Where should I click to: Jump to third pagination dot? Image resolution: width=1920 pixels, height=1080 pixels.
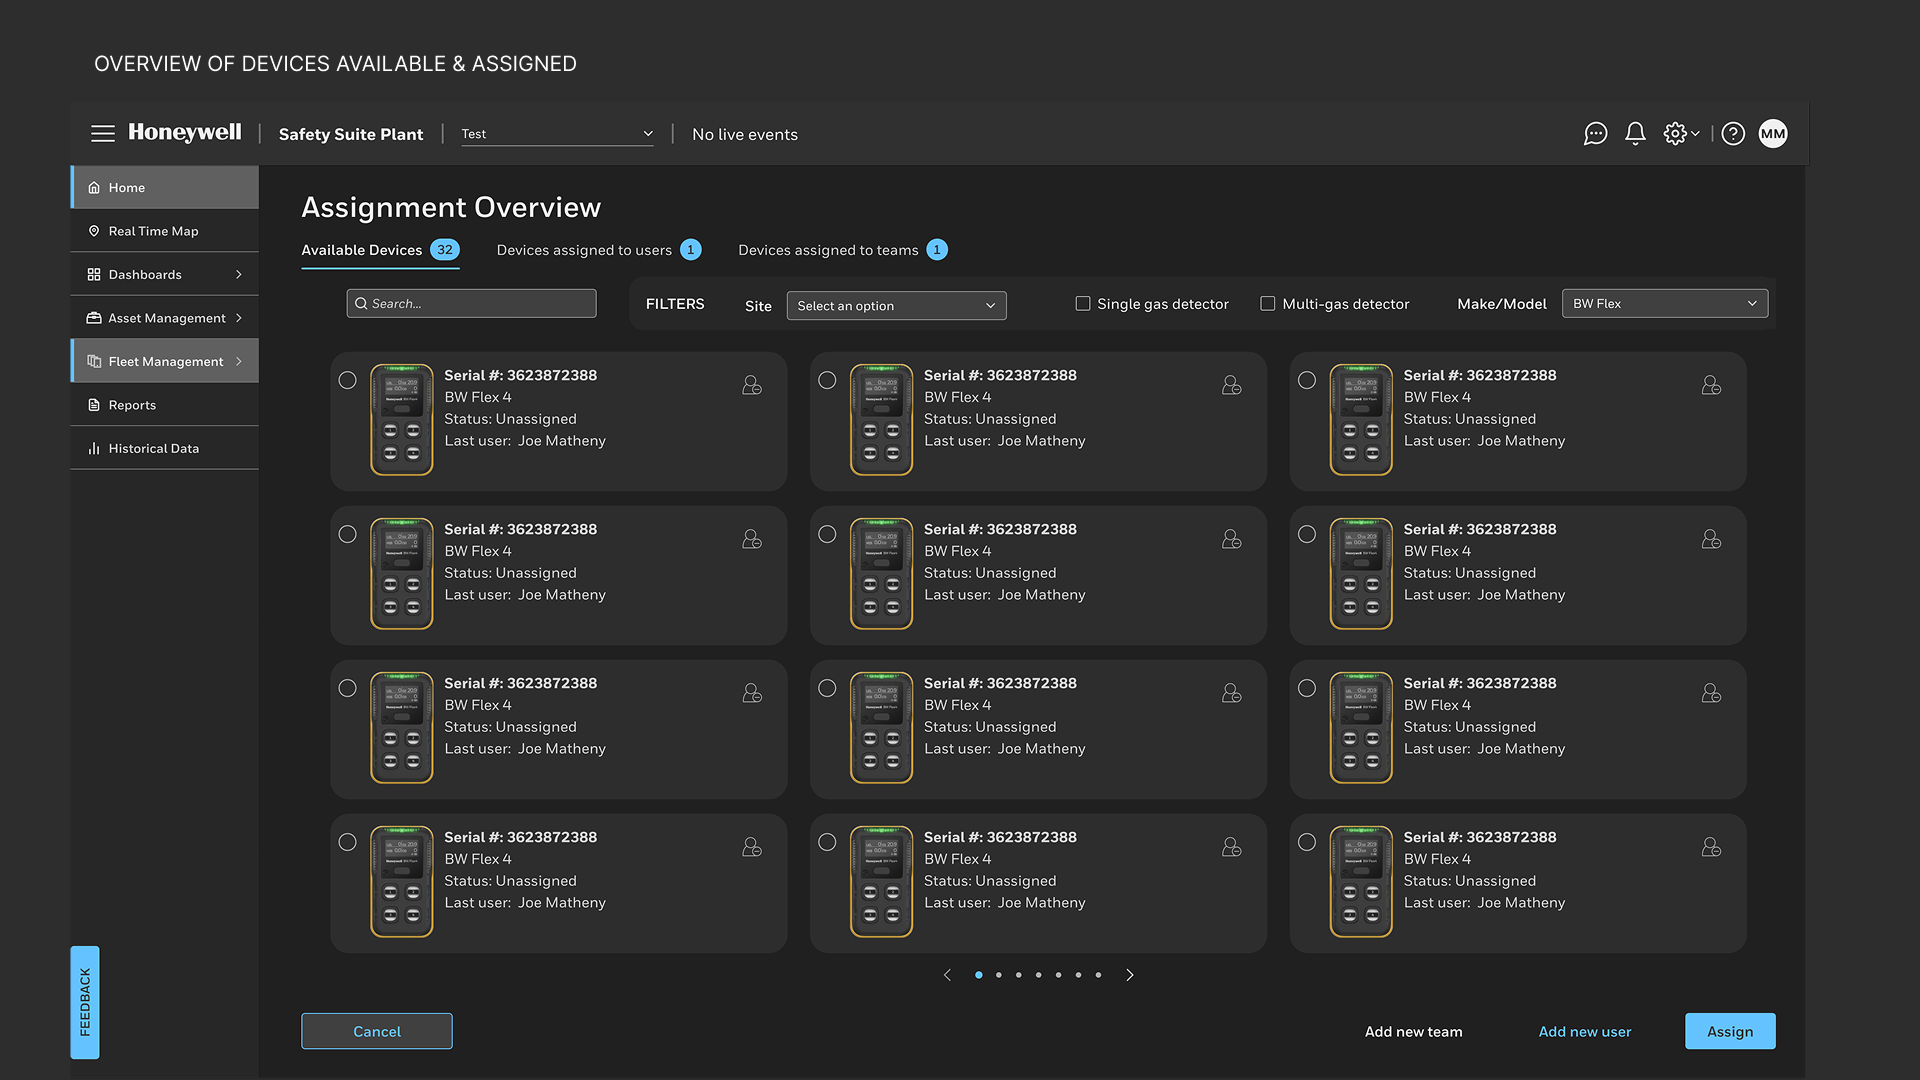coord(1018,975)
